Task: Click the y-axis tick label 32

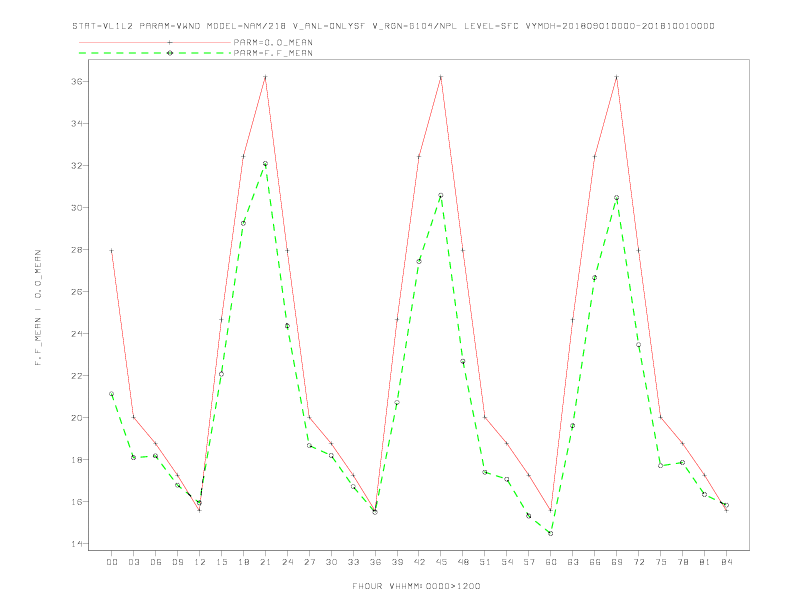Action: pyautogui.click(x=77, y=166)
